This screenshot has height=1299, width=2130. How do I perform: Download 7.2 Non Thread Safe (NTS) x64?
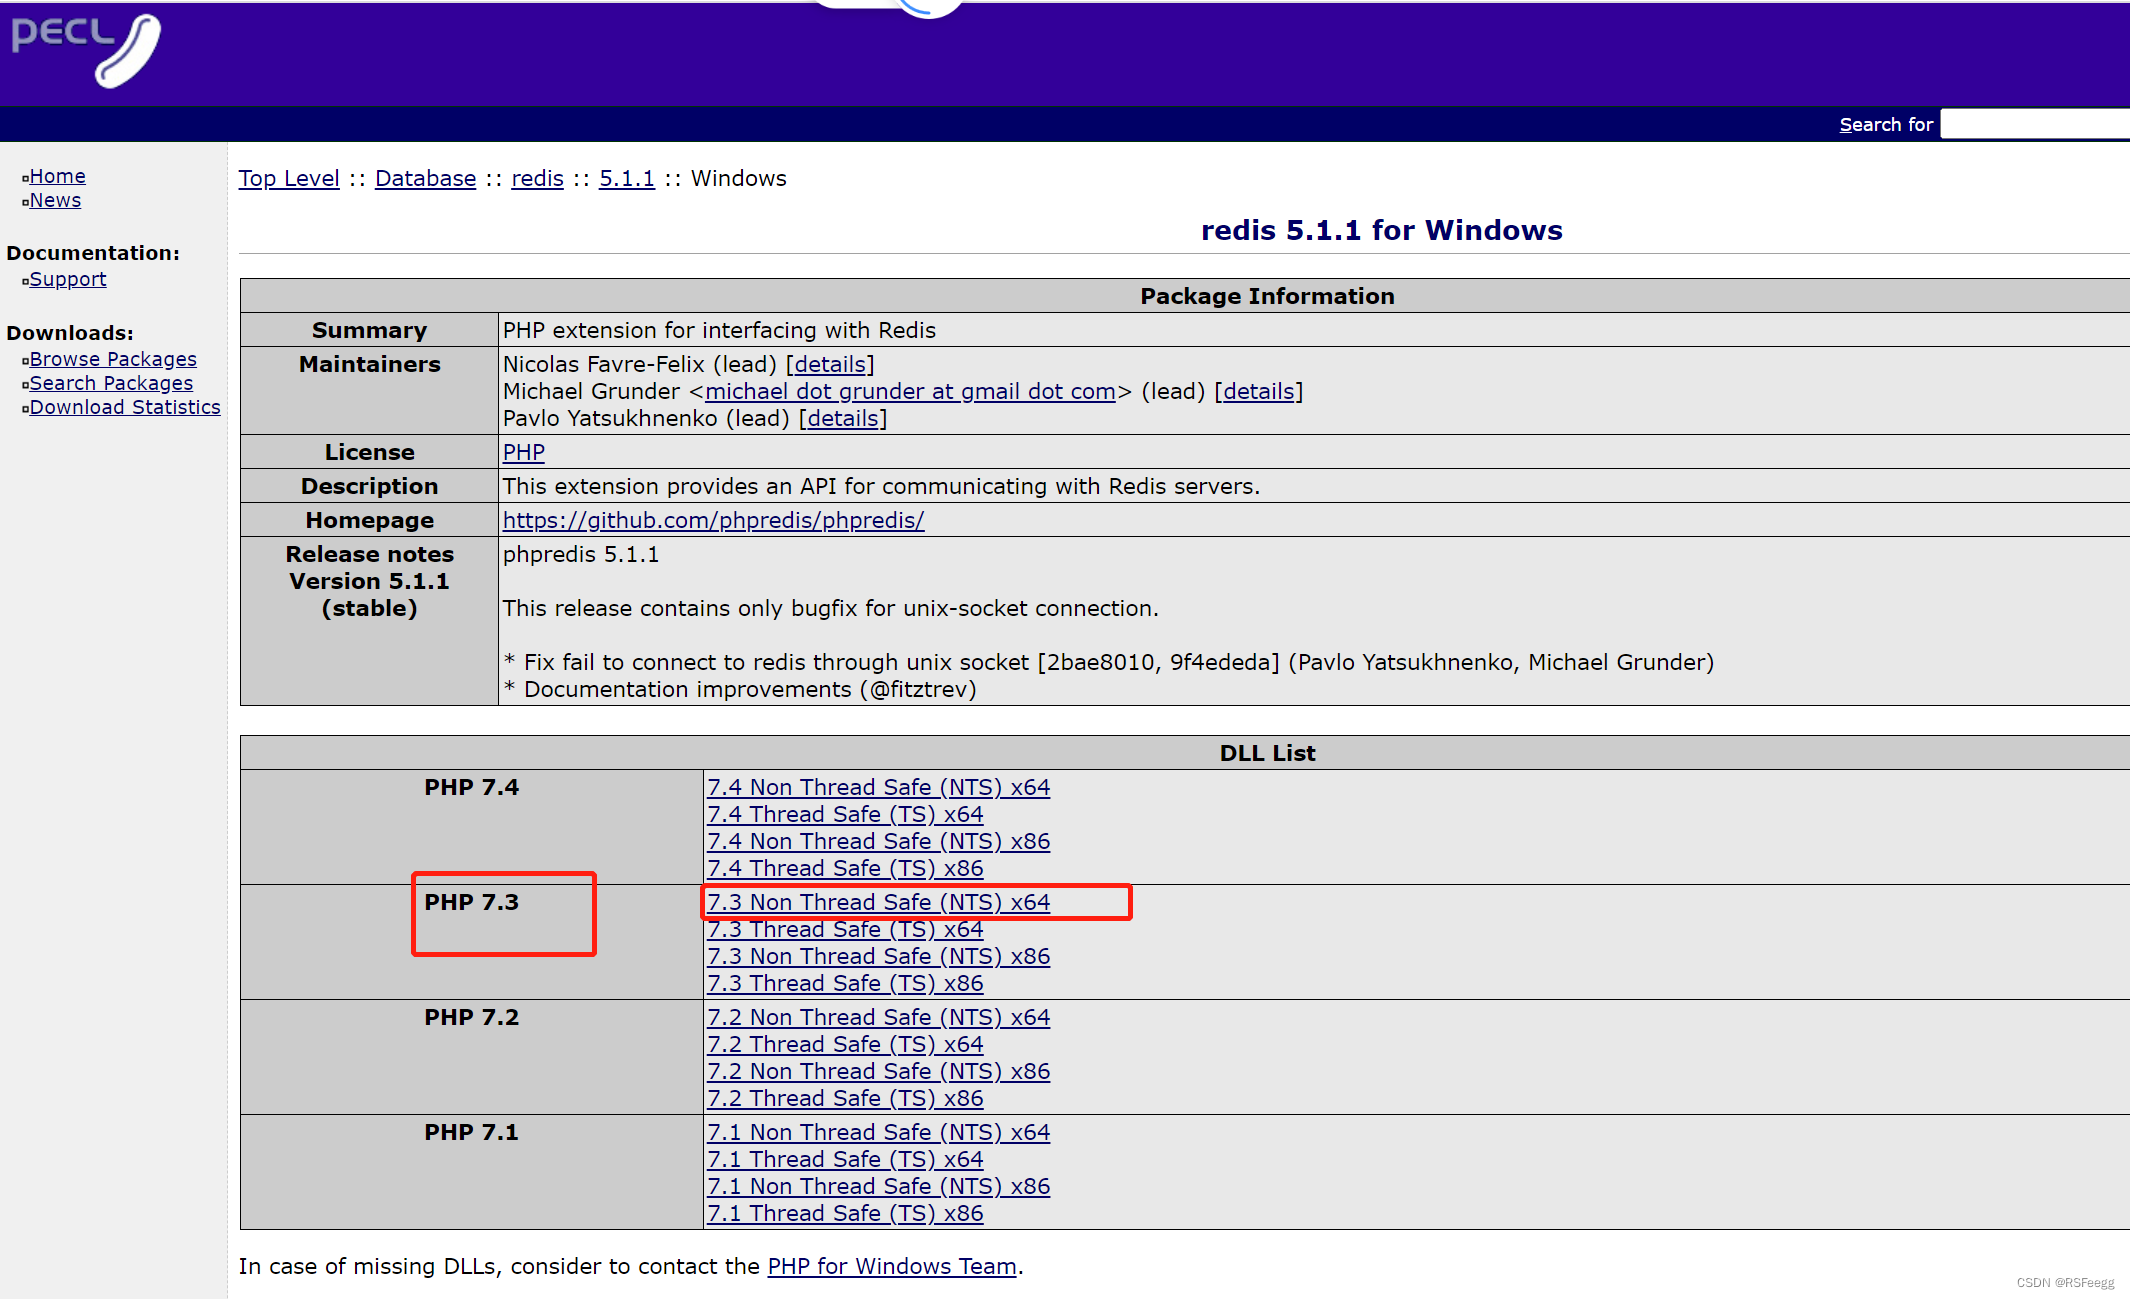tap(879, 1017)
